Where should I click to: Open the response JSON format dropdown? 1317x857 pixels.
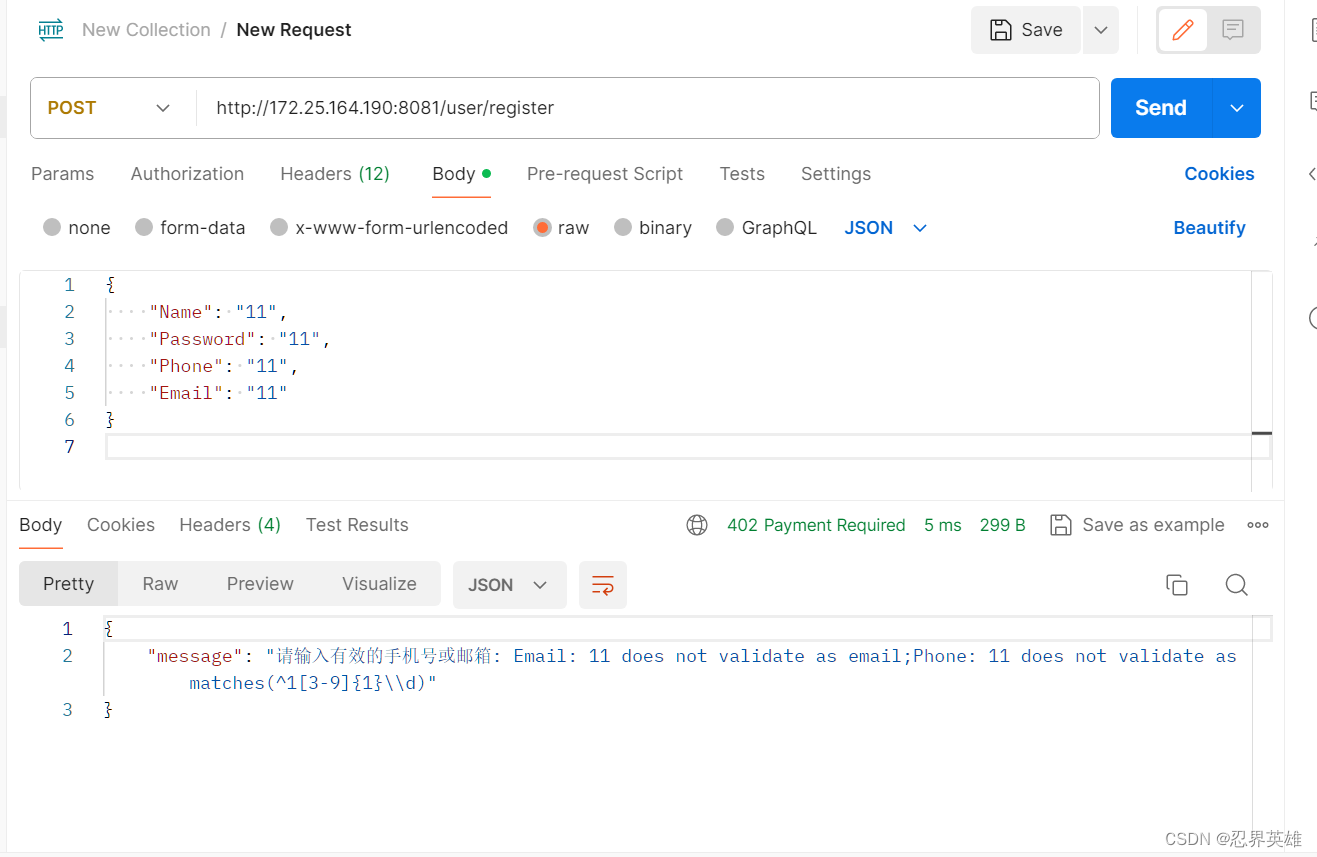tap(510, 585)
